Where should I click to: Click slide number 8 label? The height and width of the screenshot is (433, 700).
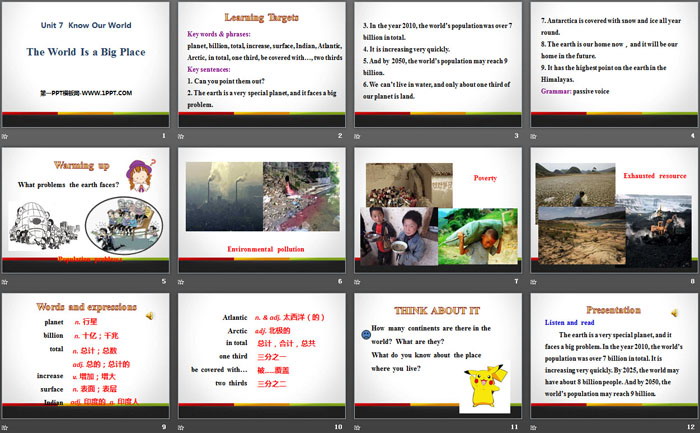[x=692, y=281]
